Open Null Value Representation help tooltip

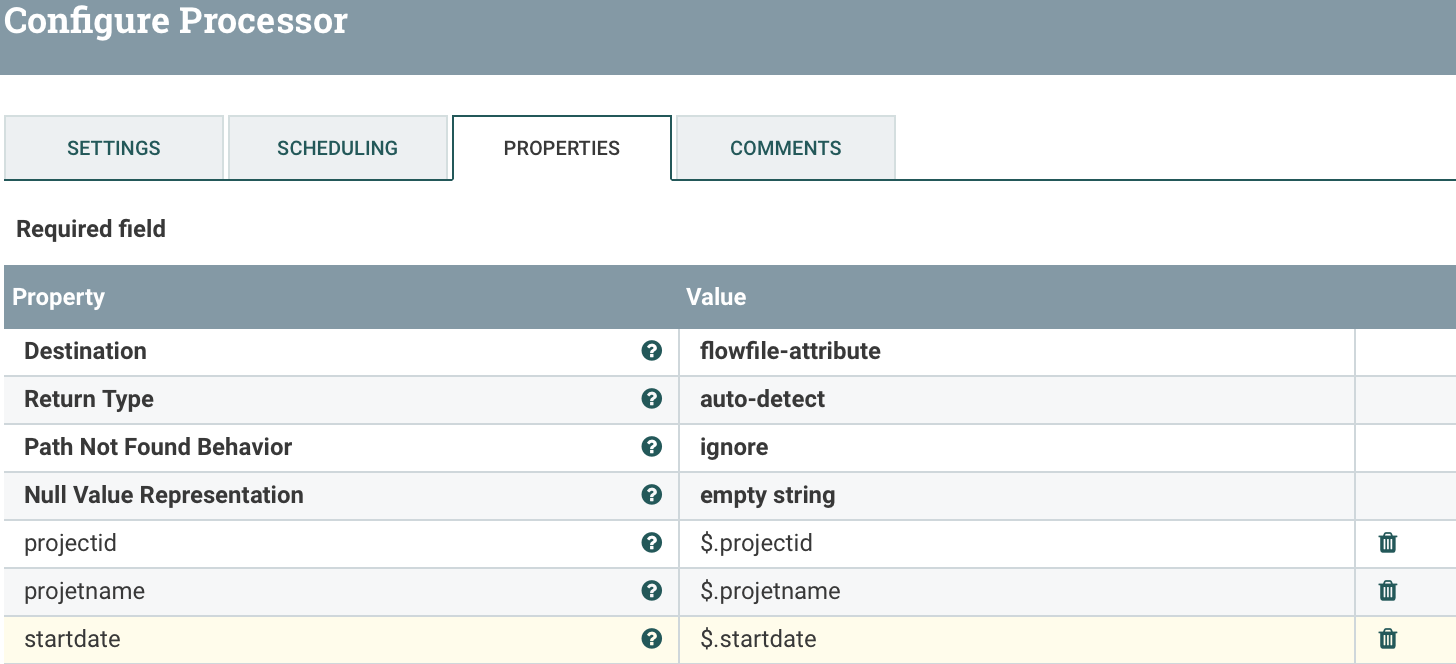click(652, 495)
